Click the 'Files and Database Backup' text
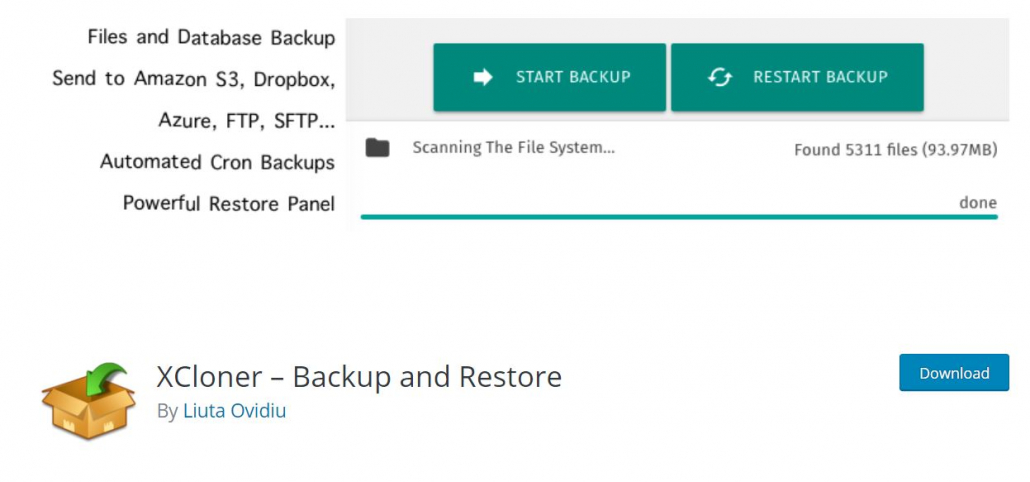The height and width of the screenshot is (482, 1030). click(x=211, y=38)
